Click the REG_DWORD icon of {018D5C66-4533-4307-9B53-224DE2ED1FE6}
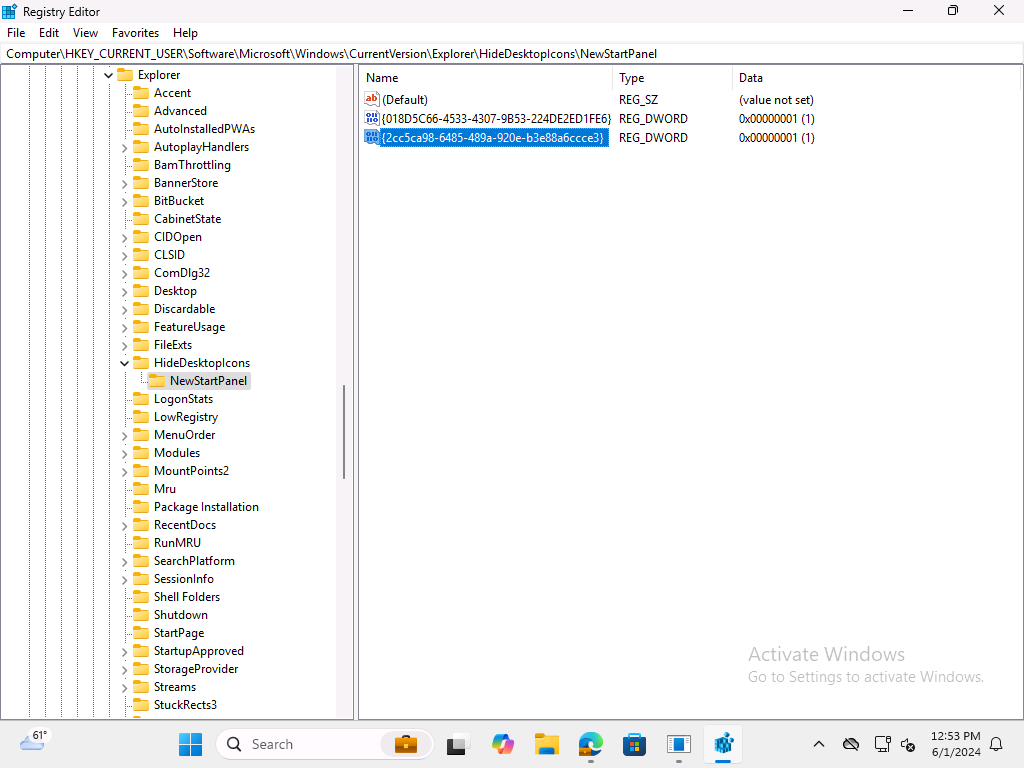This screenshot has width=1024, height=768. pos(371,118)
